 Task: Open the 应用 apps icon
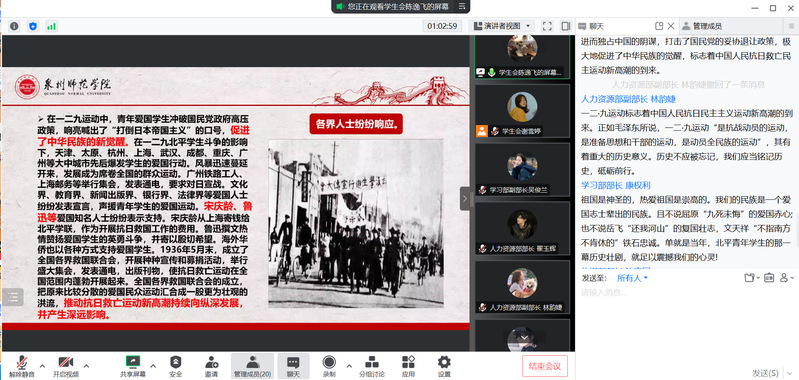[x=408, y=366]
